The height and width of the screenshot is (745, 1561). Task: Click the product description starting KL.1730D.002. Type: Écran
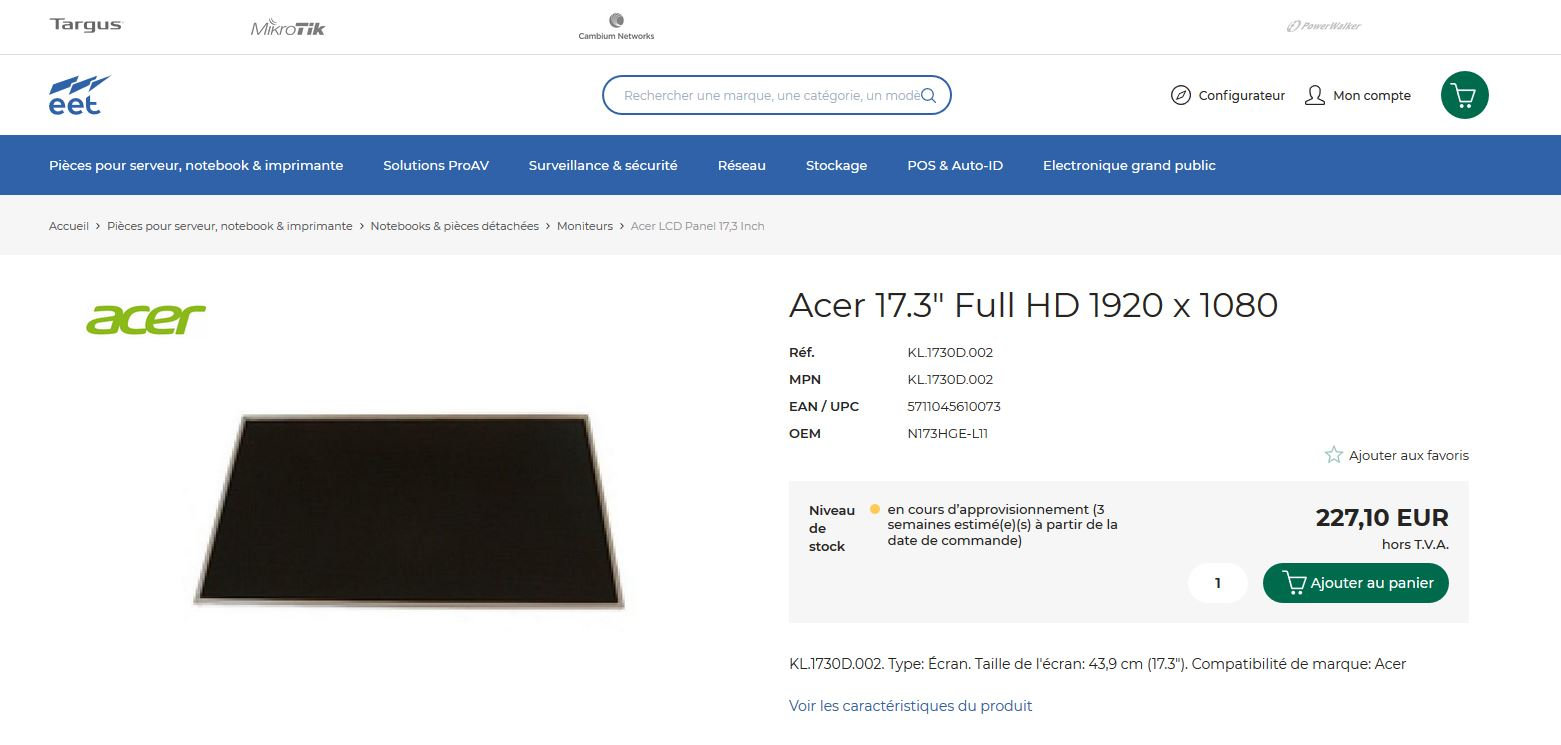click(1097, 664)
